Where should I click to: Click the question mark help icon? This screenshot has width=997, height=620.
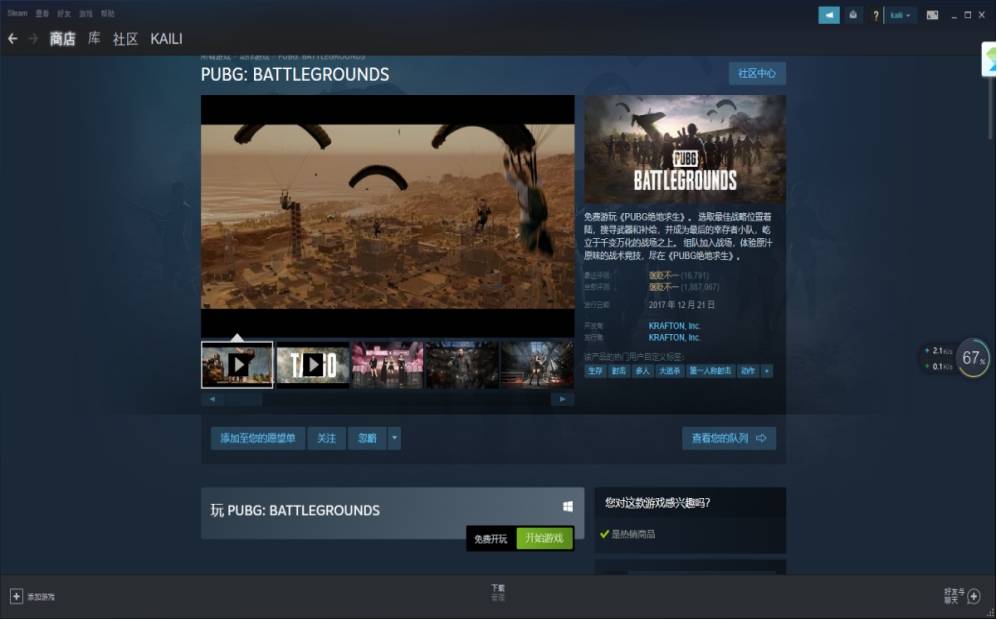876,15
